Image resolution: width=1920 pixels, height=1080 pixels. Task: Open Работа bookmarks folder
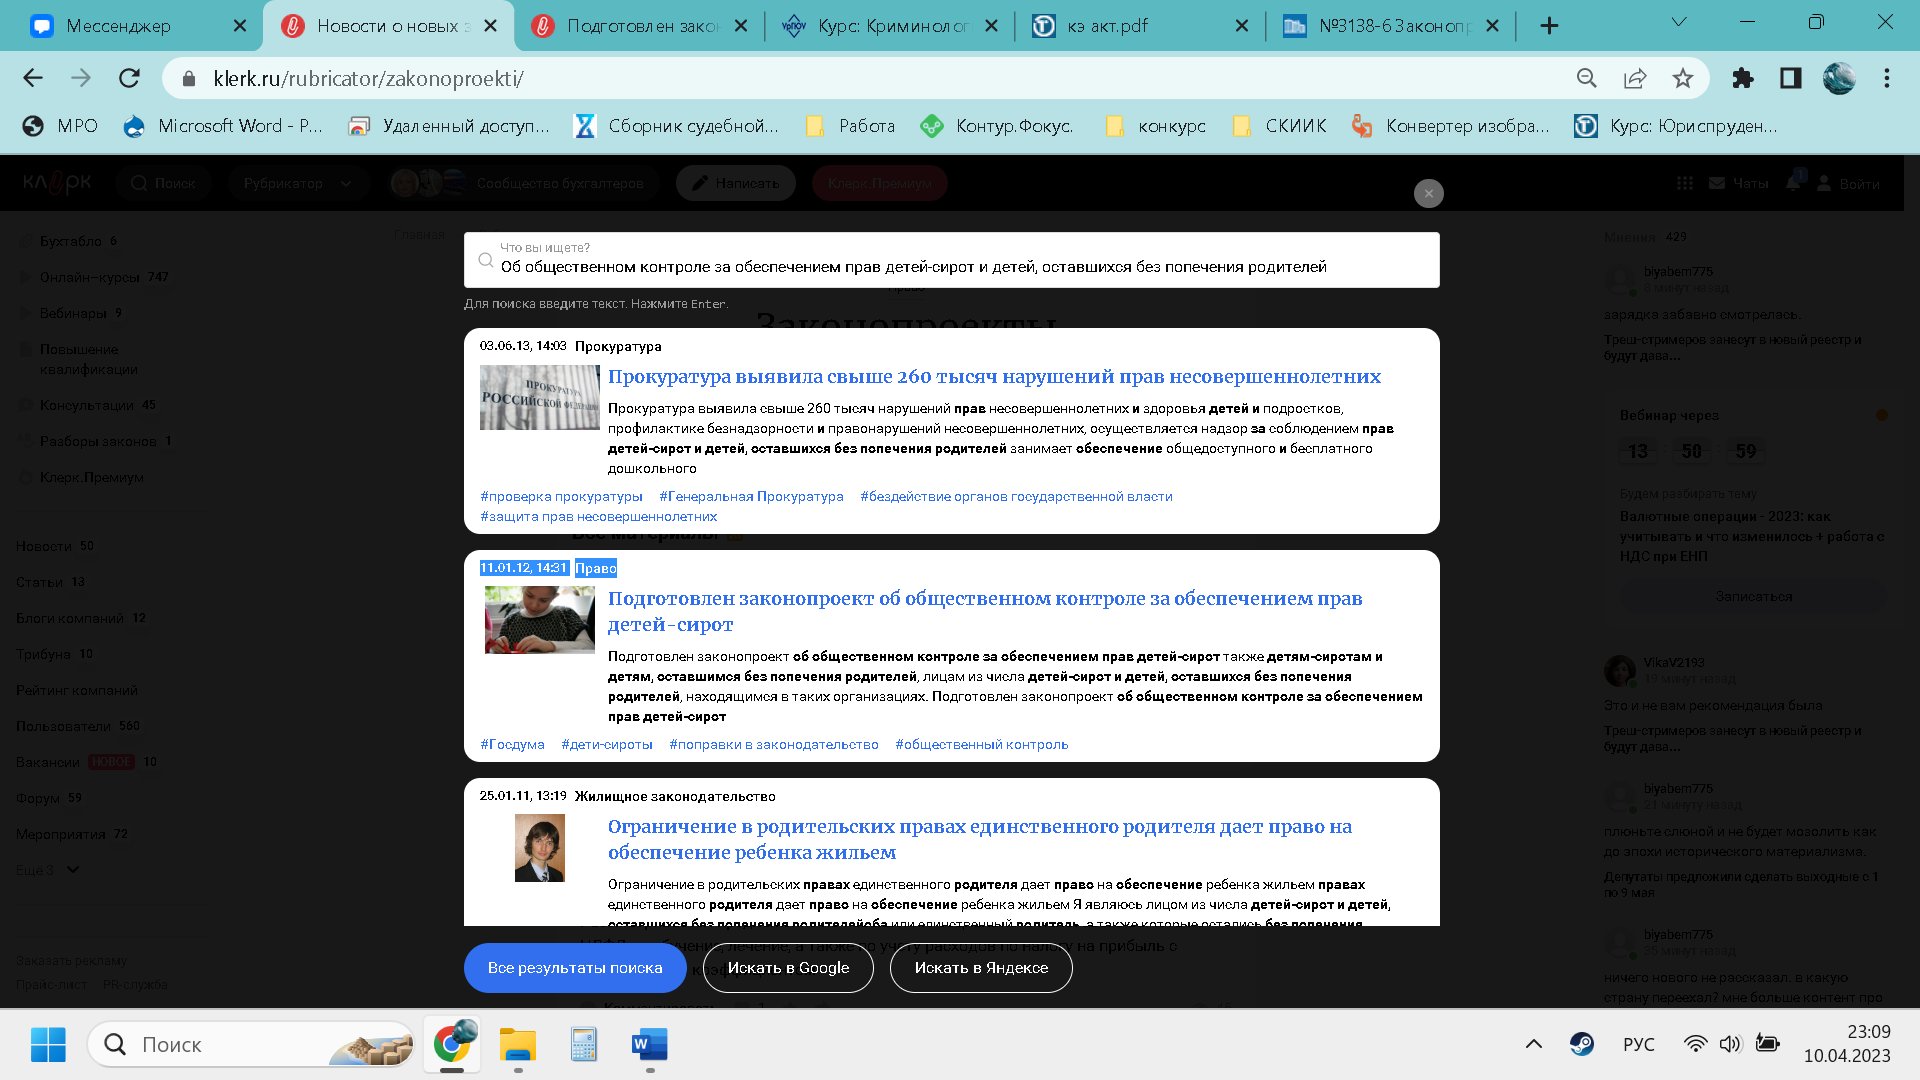[x=850, y=126]
